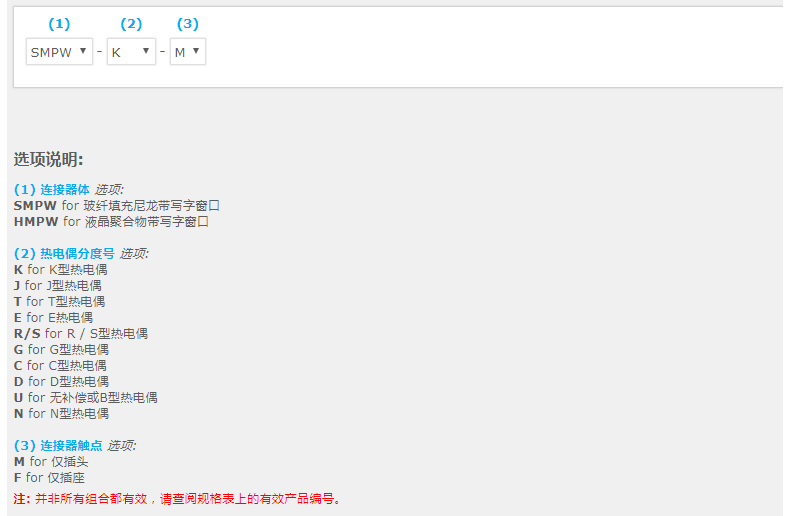Open the SMPW connector body dropdown
The image size is (790, 516).
pyautogui.click(x=59, y=52)
